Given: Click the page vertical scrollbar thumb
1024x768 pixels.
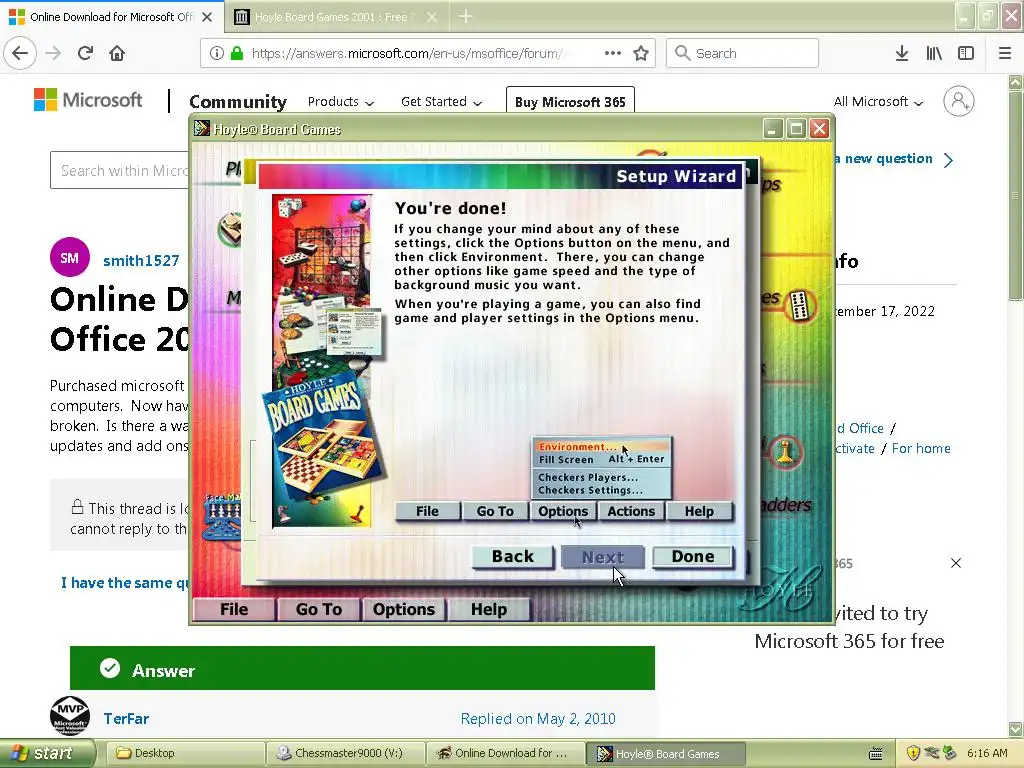Looking at the screenshot, I should [x=1015, y=196].
